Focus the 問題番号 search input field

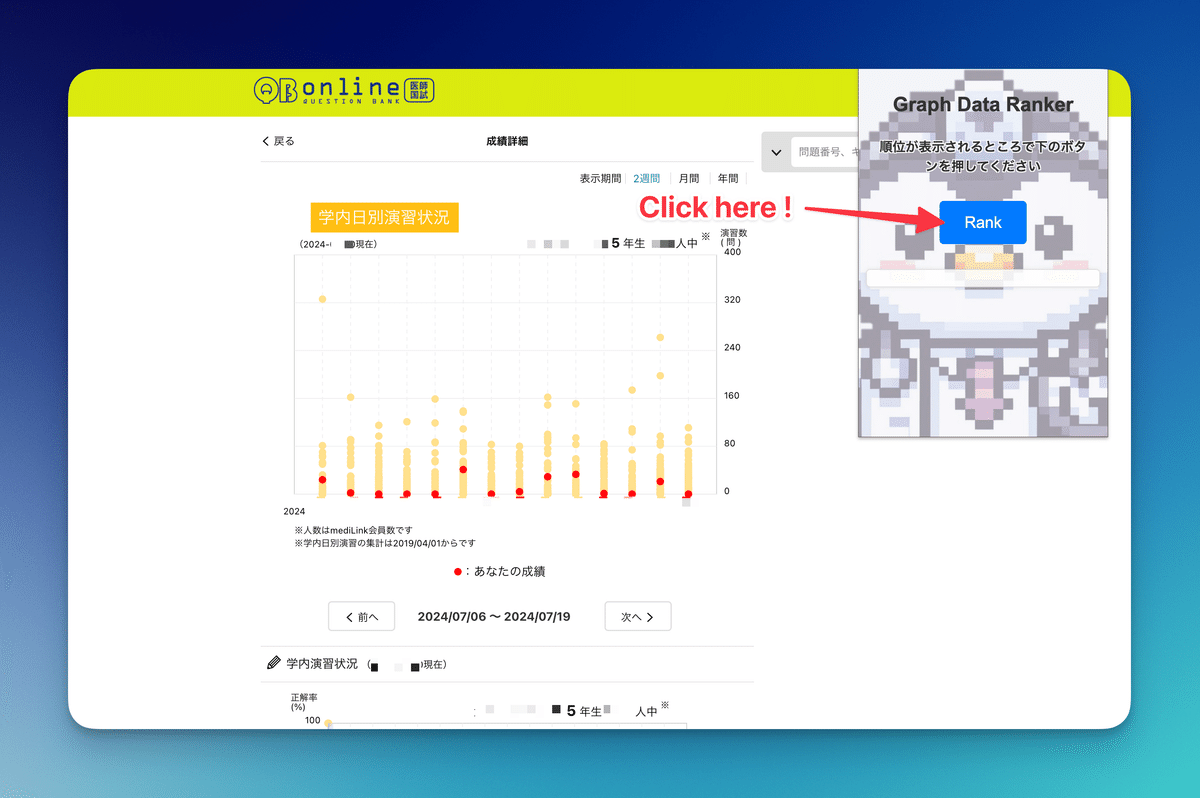coord(825,152)
